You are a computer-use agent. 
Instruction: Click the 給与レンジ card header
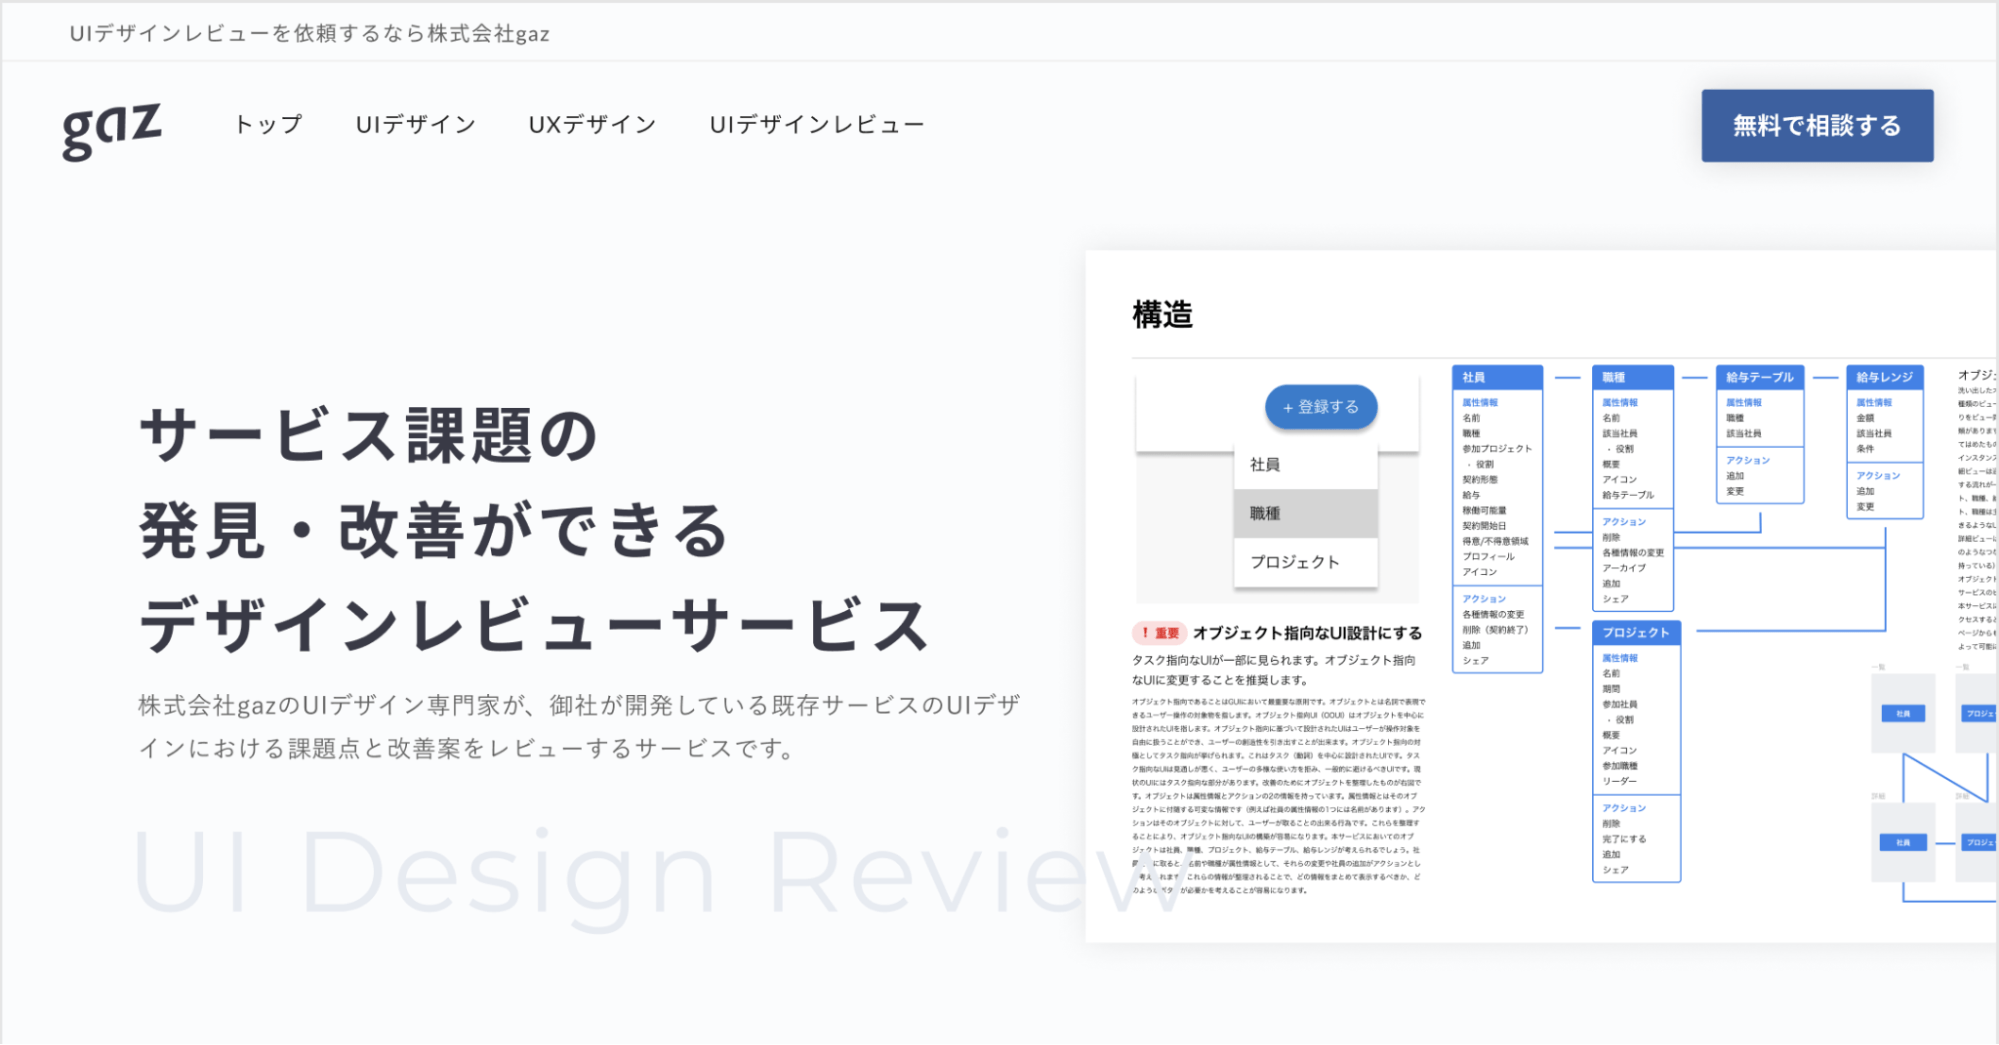1883,377
